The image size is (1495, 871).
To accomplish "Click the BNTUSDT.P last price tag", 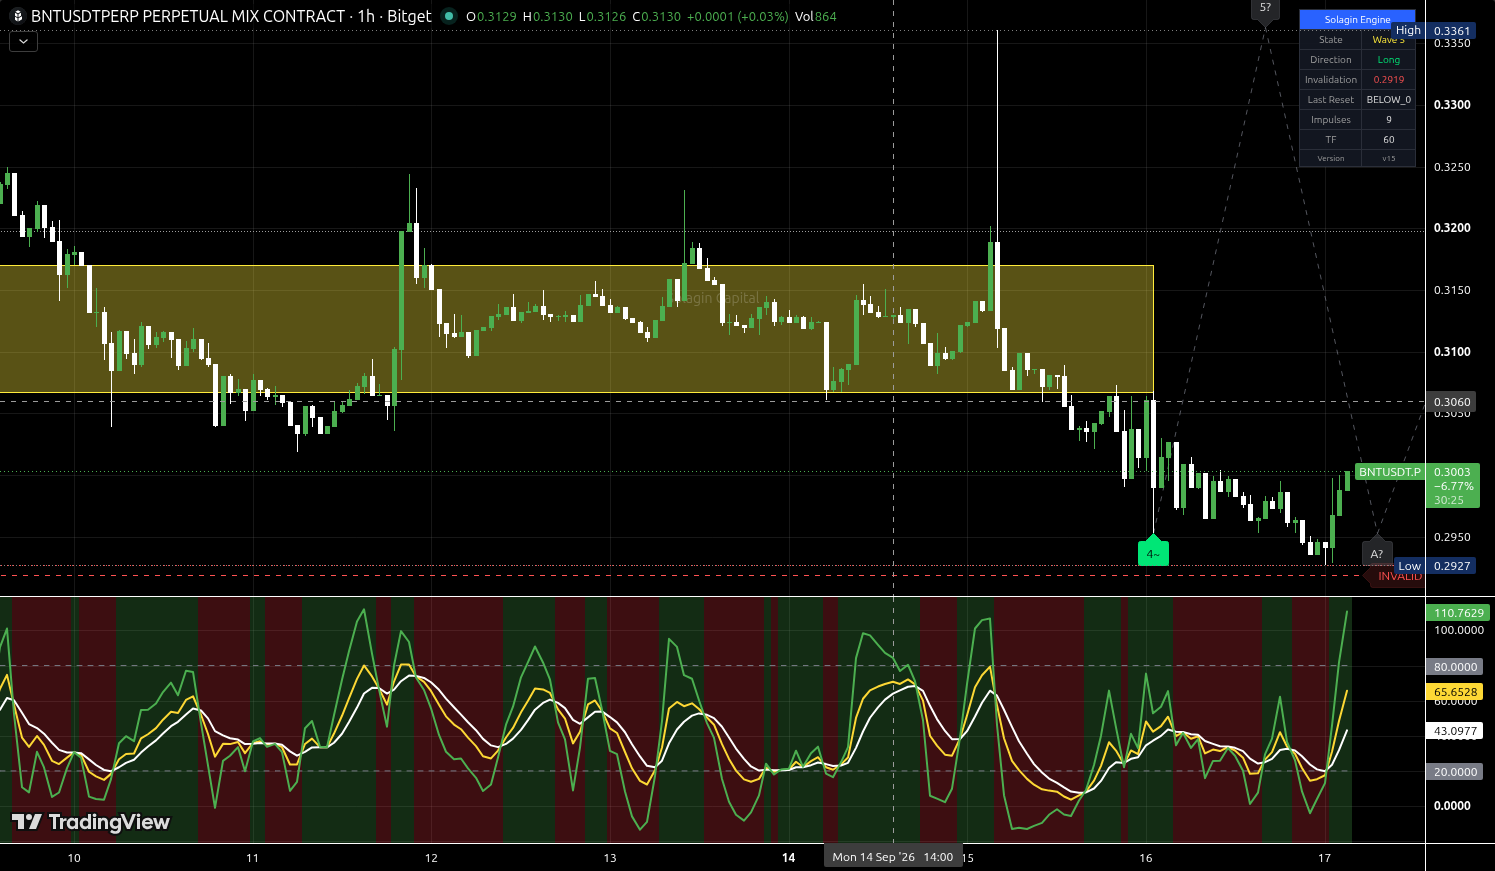I will 1389,472.
